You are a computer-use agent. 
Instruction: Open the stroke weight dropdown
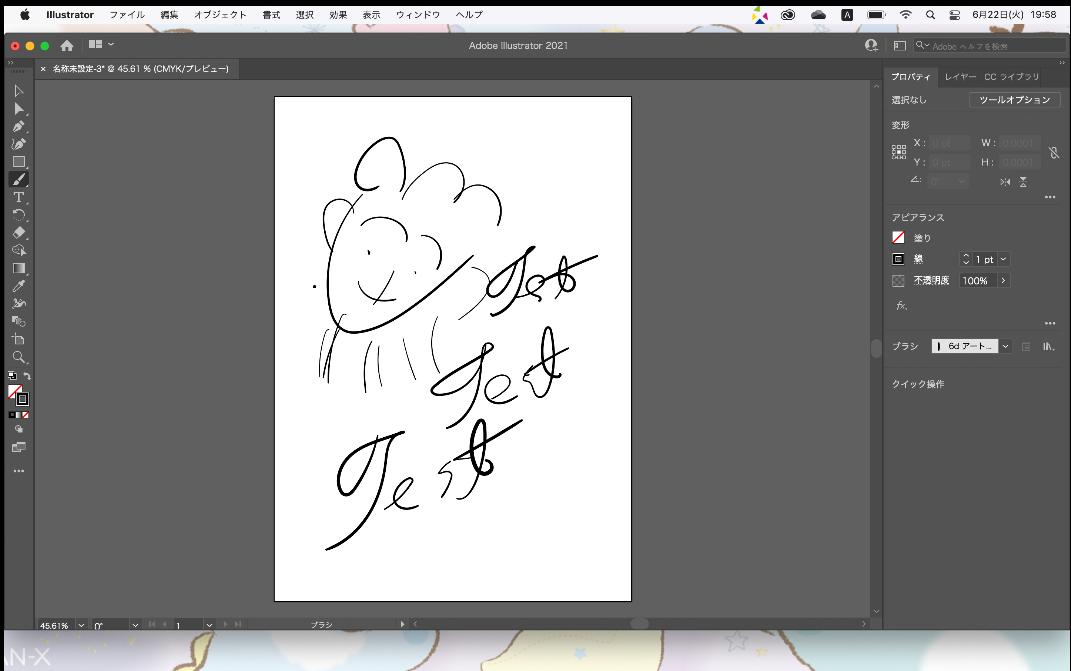tap(1003, 259)
